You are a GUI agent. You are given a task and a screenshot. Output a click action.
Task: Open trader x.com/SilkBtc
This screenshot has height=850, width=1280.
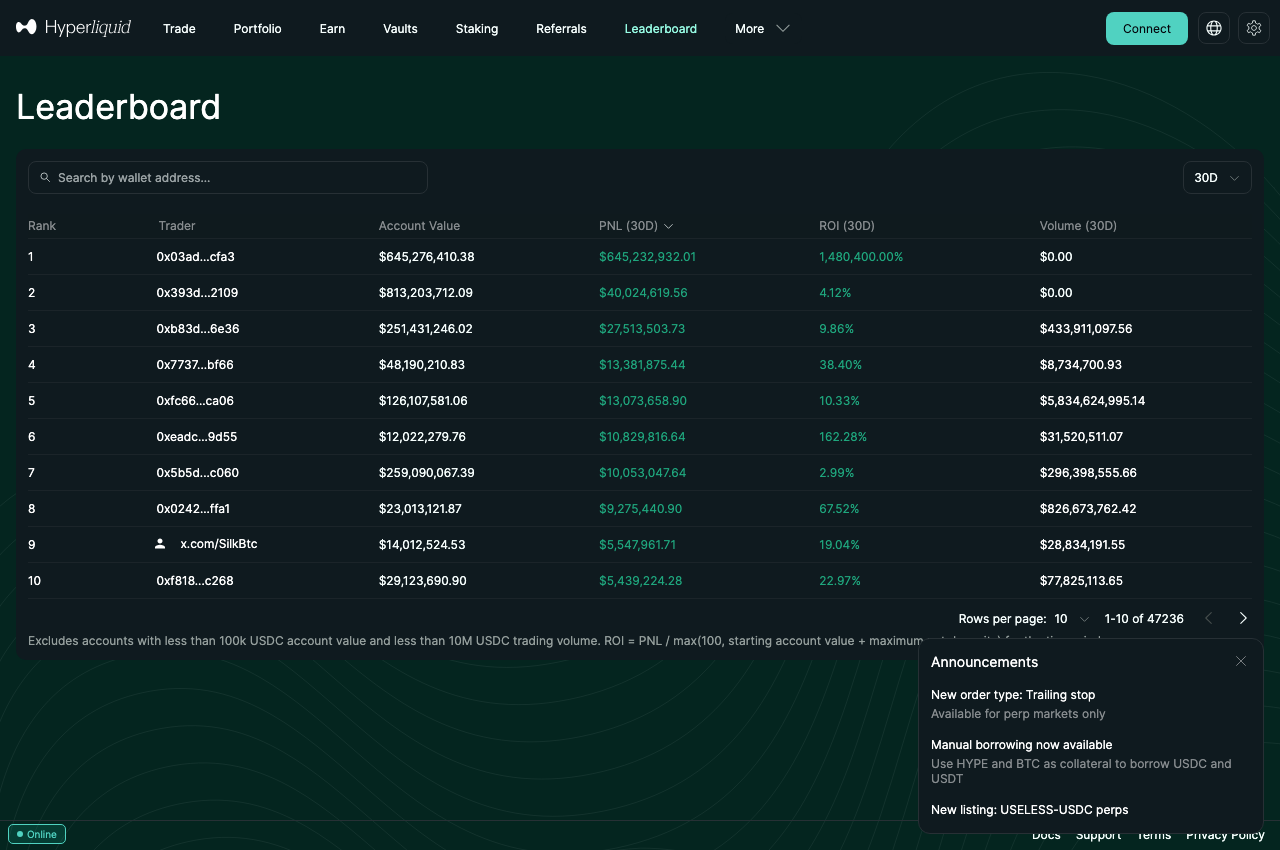point(218,544)
